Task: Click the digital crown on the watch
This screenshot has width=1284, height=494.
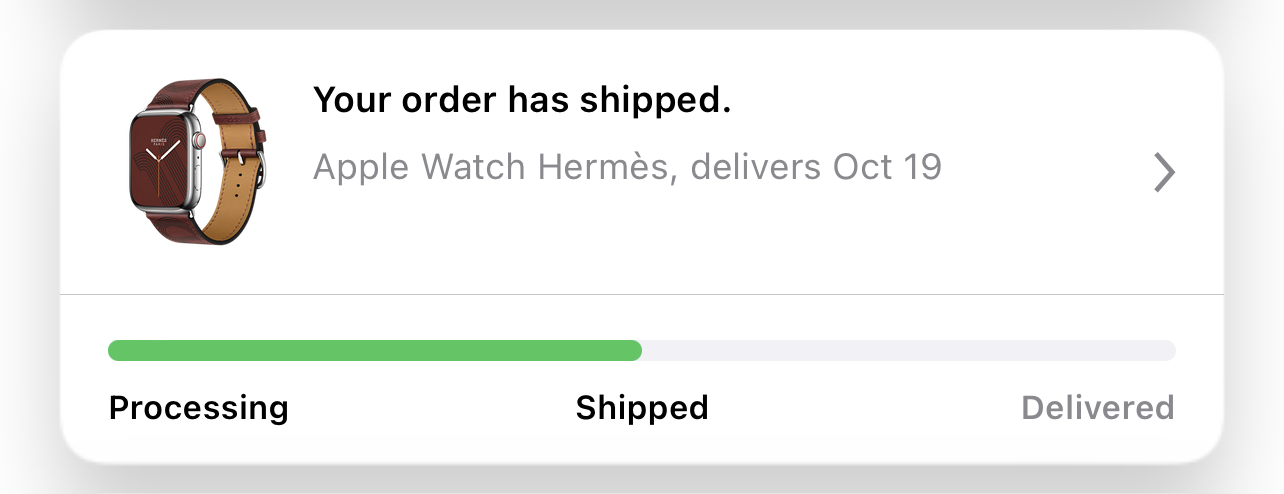Action: (198, 141)
